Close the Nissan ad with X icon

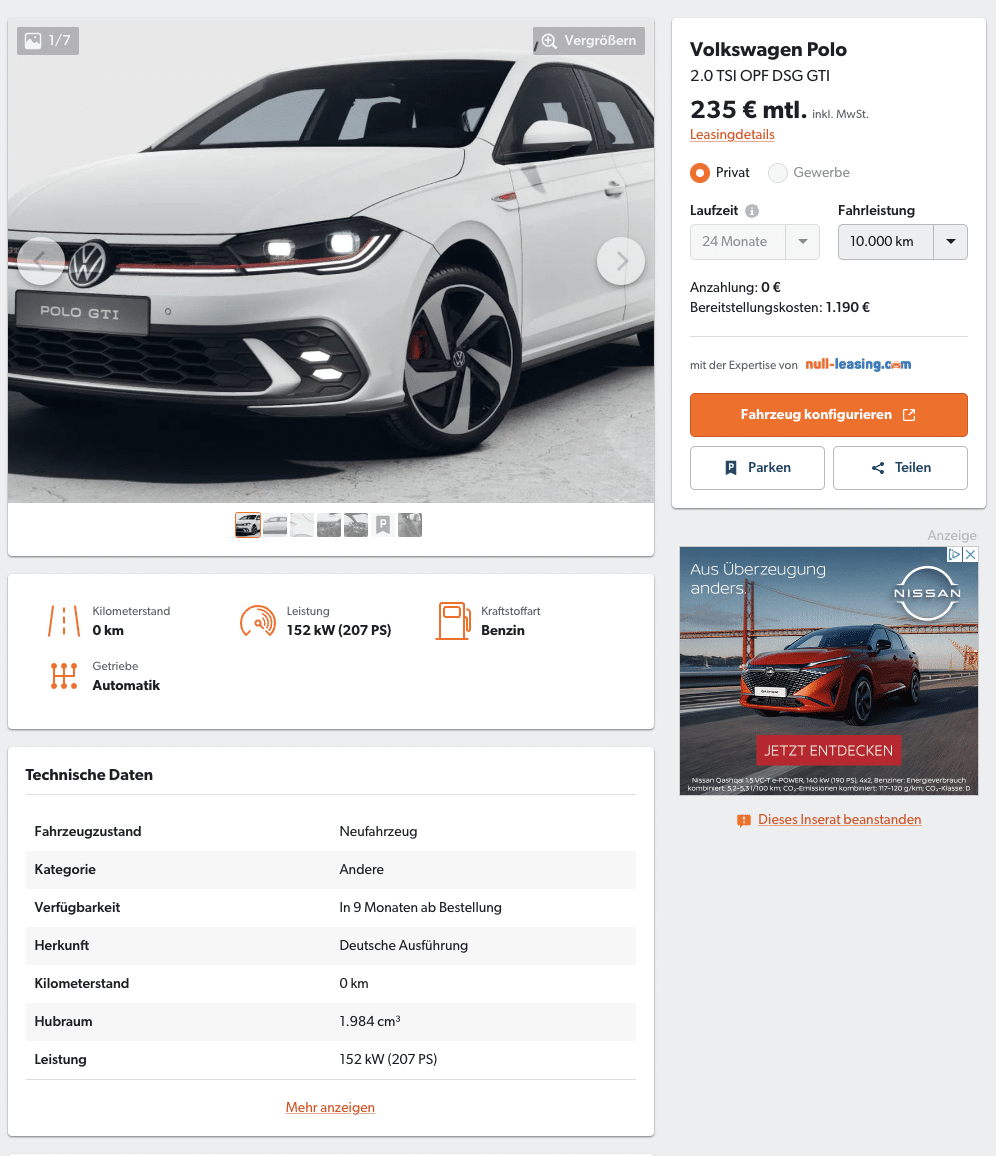971,554
